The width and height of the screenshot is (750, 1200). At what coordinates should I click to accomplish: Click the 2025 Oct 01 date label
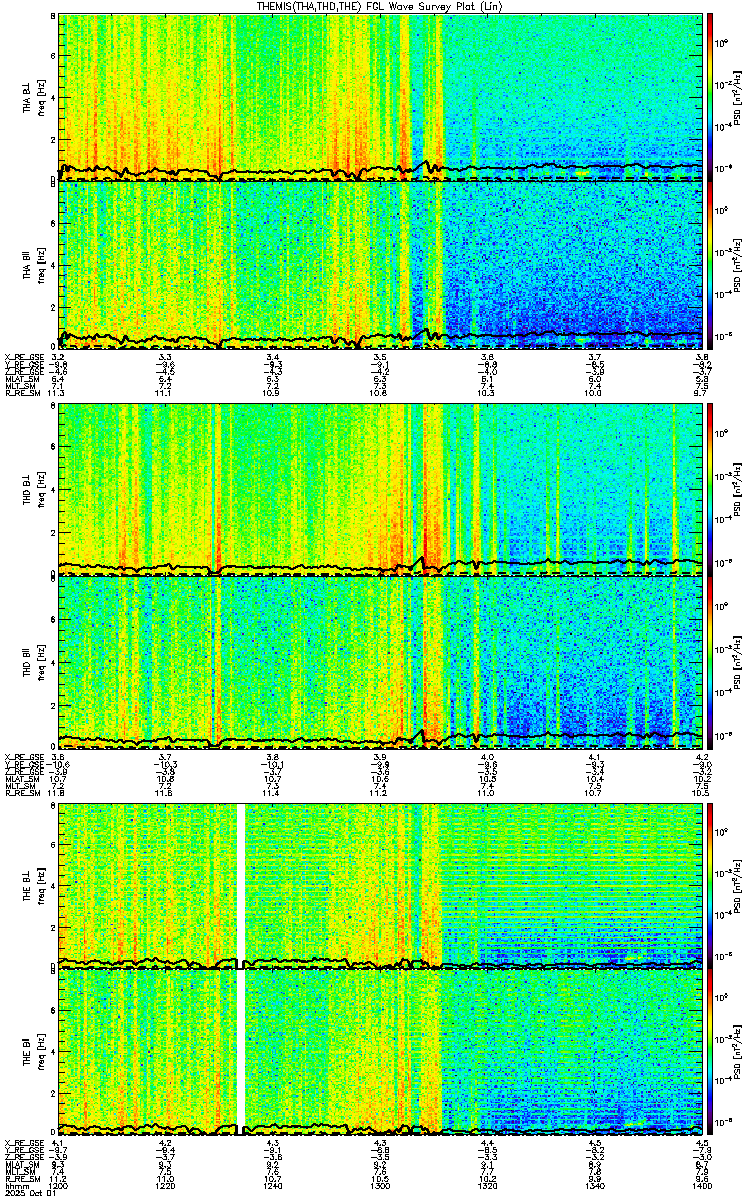pos(24,1193)
